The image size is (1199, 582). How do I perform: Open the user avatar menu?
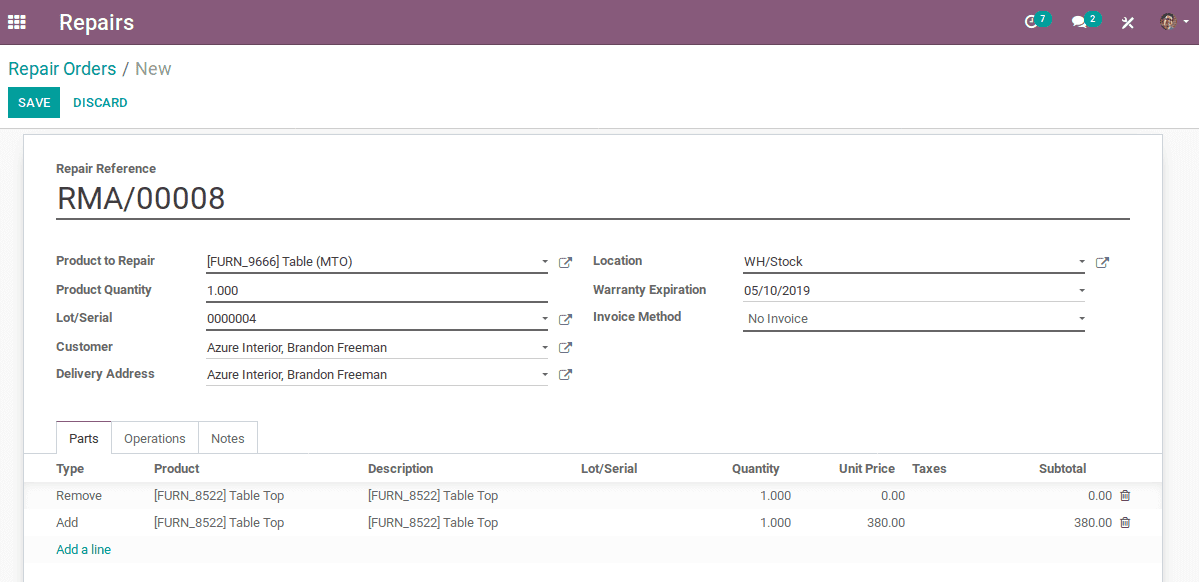click(x=1174, y=22)
